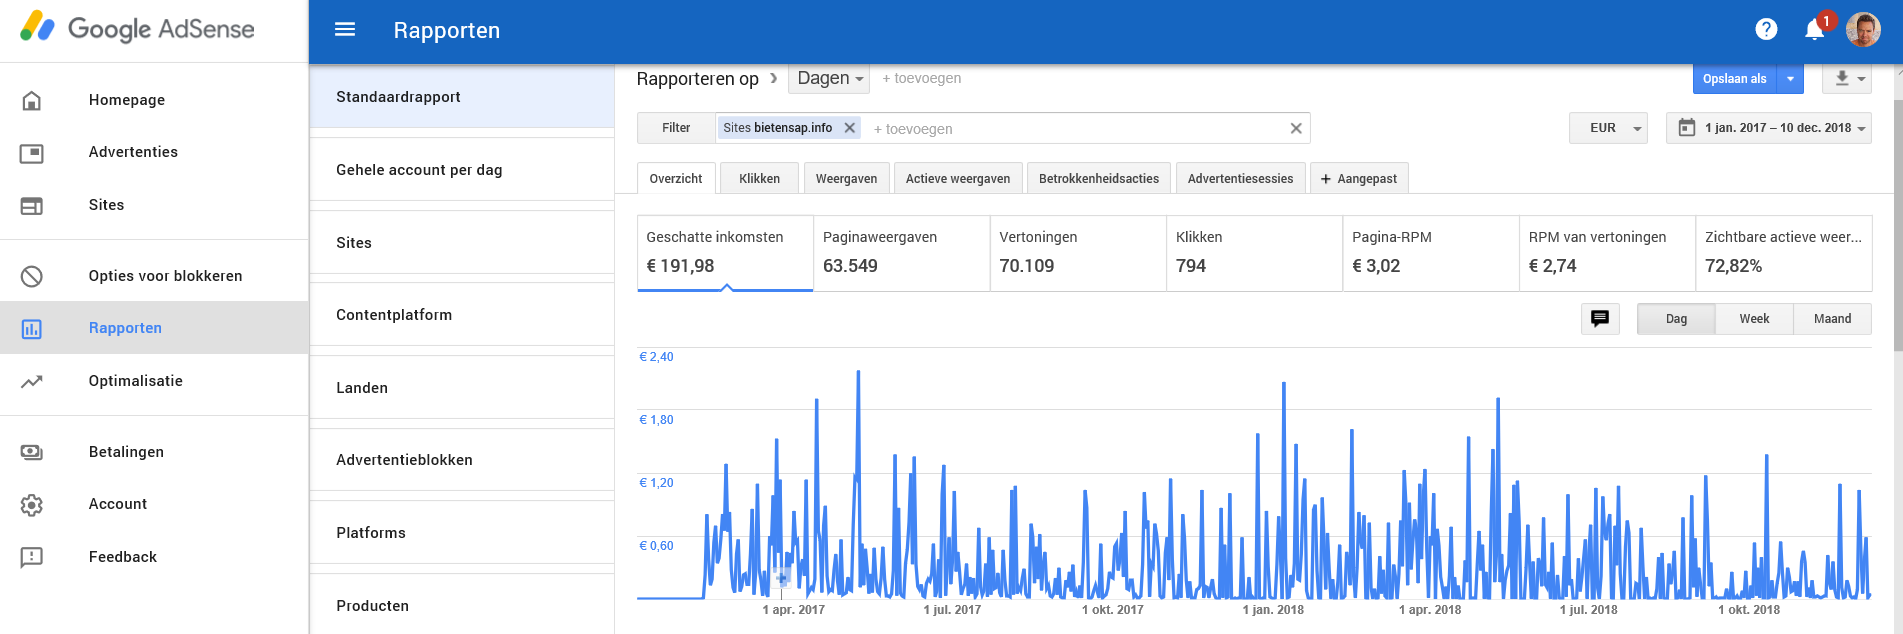The width and height of the screenshot is (1903, 634).
Task: Open Gehele account per dag report
Action: [462, 170]
